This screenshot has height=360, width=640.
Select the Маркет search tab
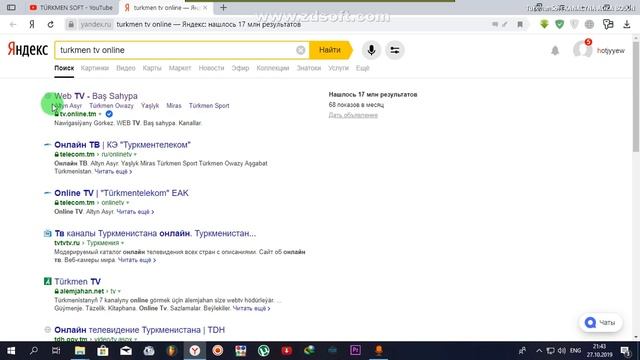point(180,68)
